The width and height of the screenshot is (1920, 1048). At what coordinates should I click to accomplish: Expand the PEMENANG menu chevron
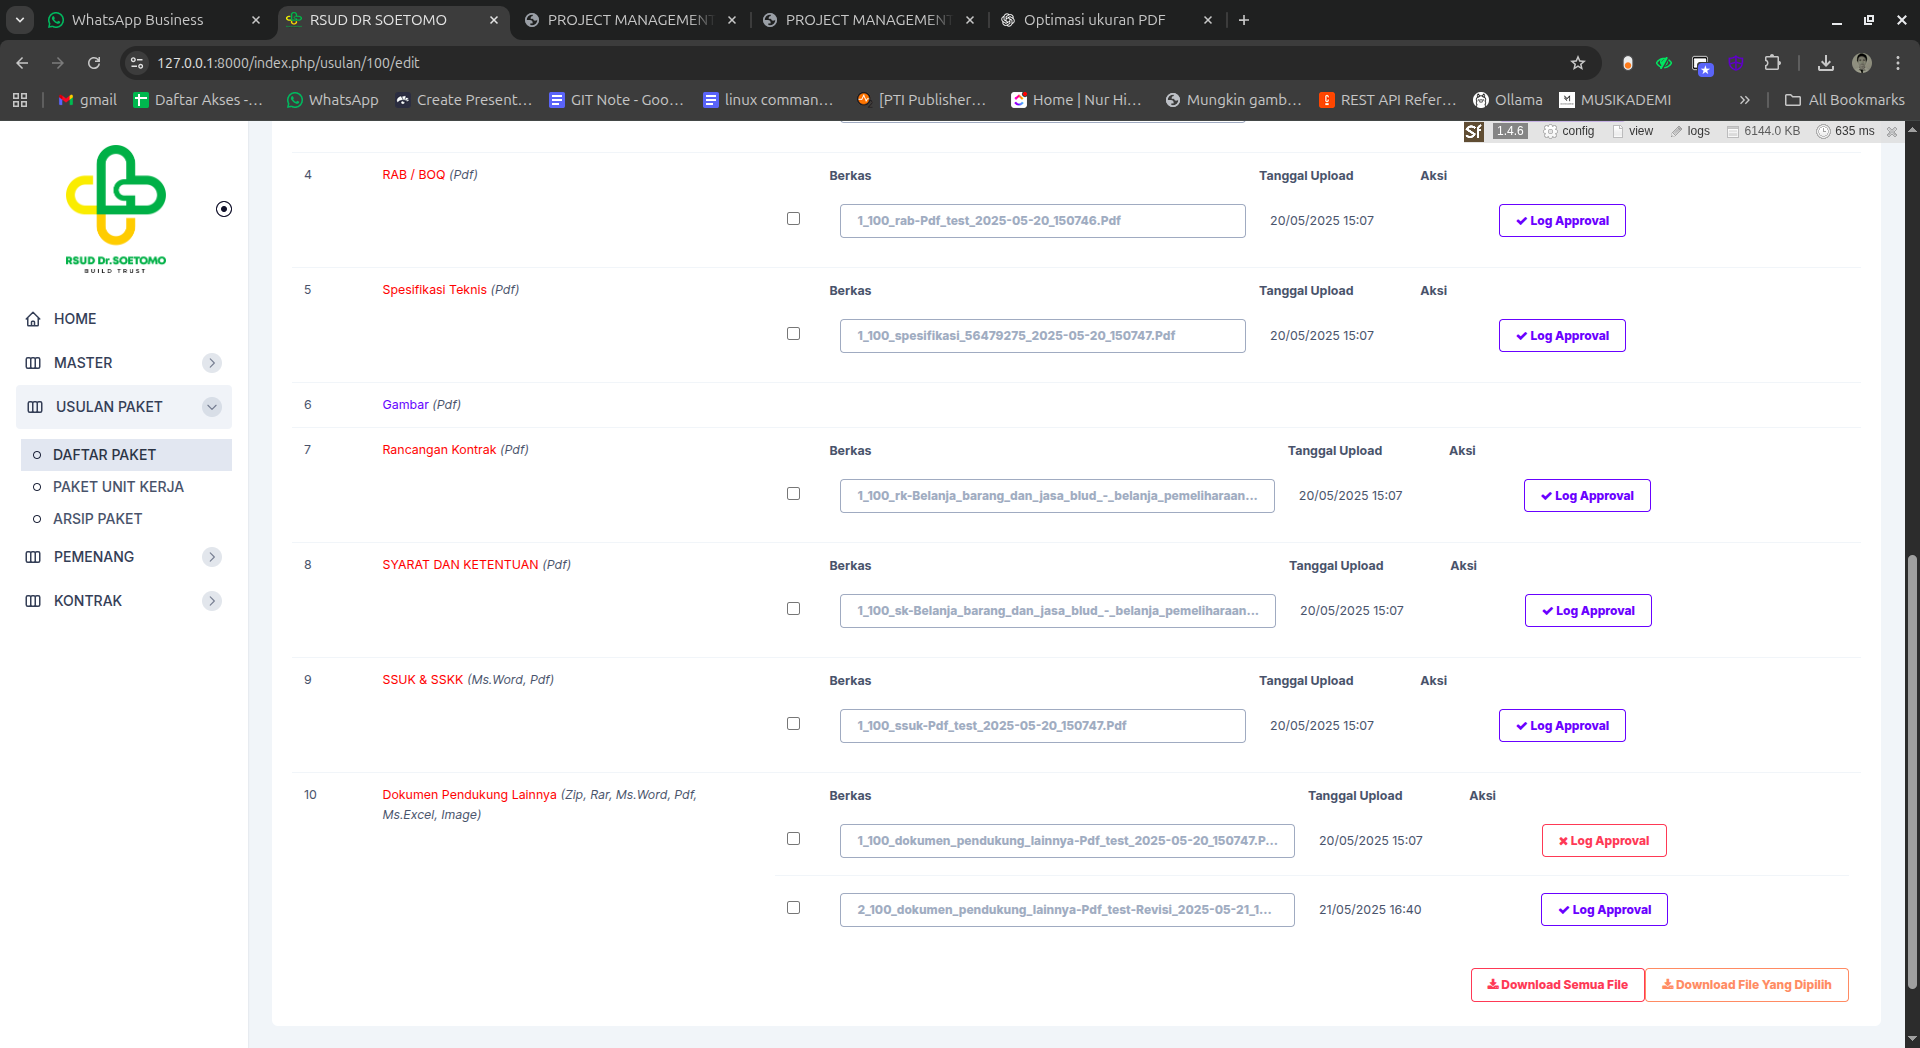[212, 557]
